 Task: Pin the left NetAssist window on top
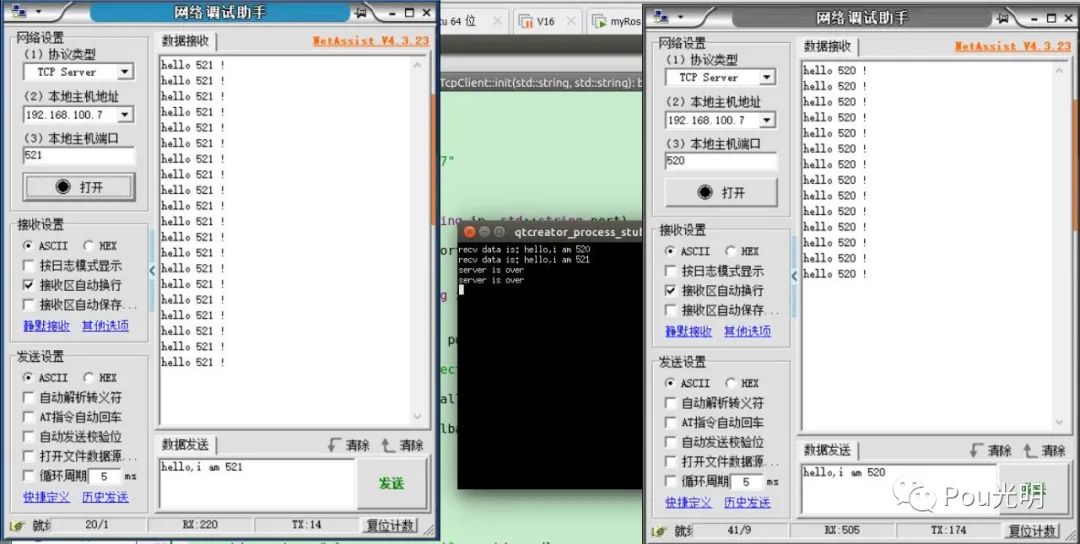click(360, 12)
